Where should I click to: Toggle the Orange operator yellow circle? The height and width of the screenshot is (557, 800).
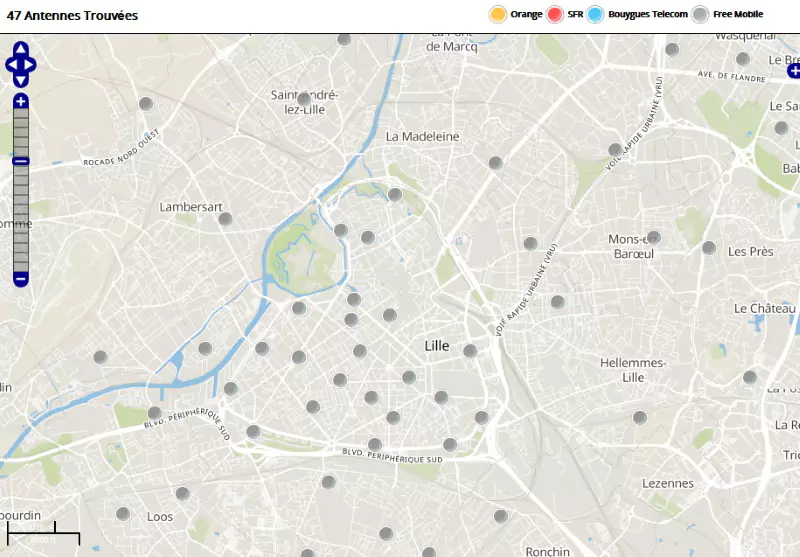point(497,14)
